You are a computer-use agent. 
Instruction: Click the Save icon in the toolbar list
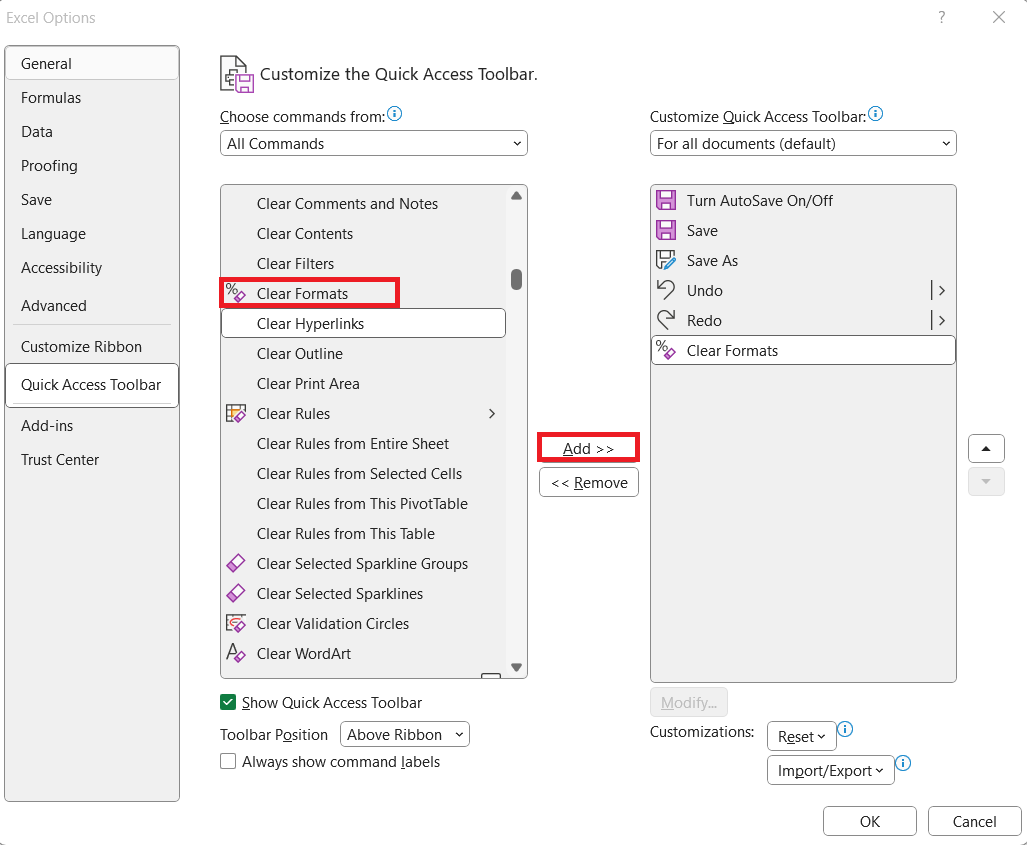[666, 230]
